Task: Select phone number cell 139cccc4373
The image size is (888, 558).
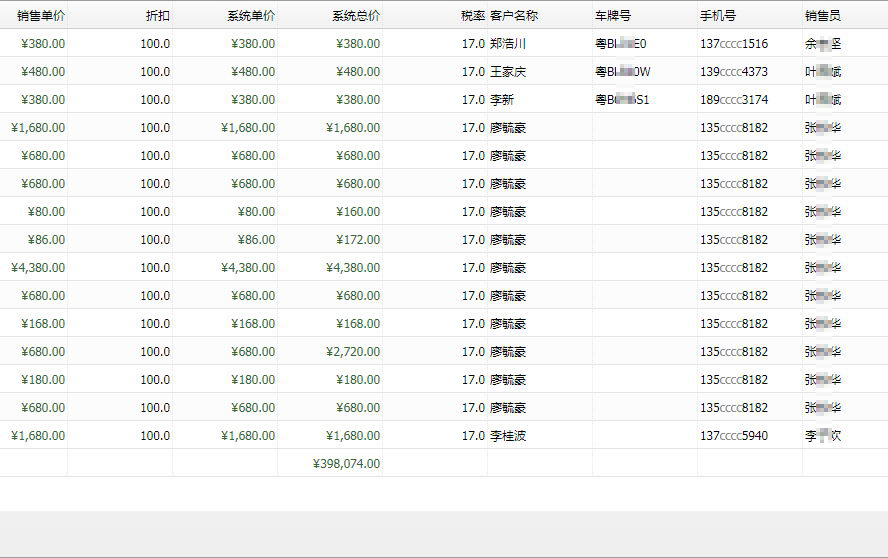Action: pyautogui.click(x=734, y=72)
